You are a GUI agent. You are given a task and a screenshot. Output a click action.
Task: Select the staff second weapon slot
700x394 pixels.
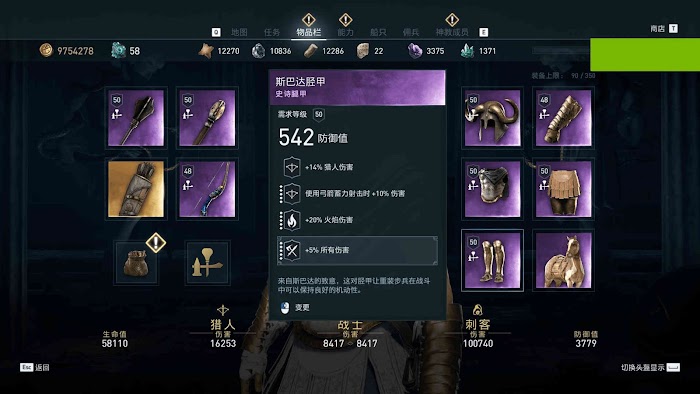[x=207, y=118]
